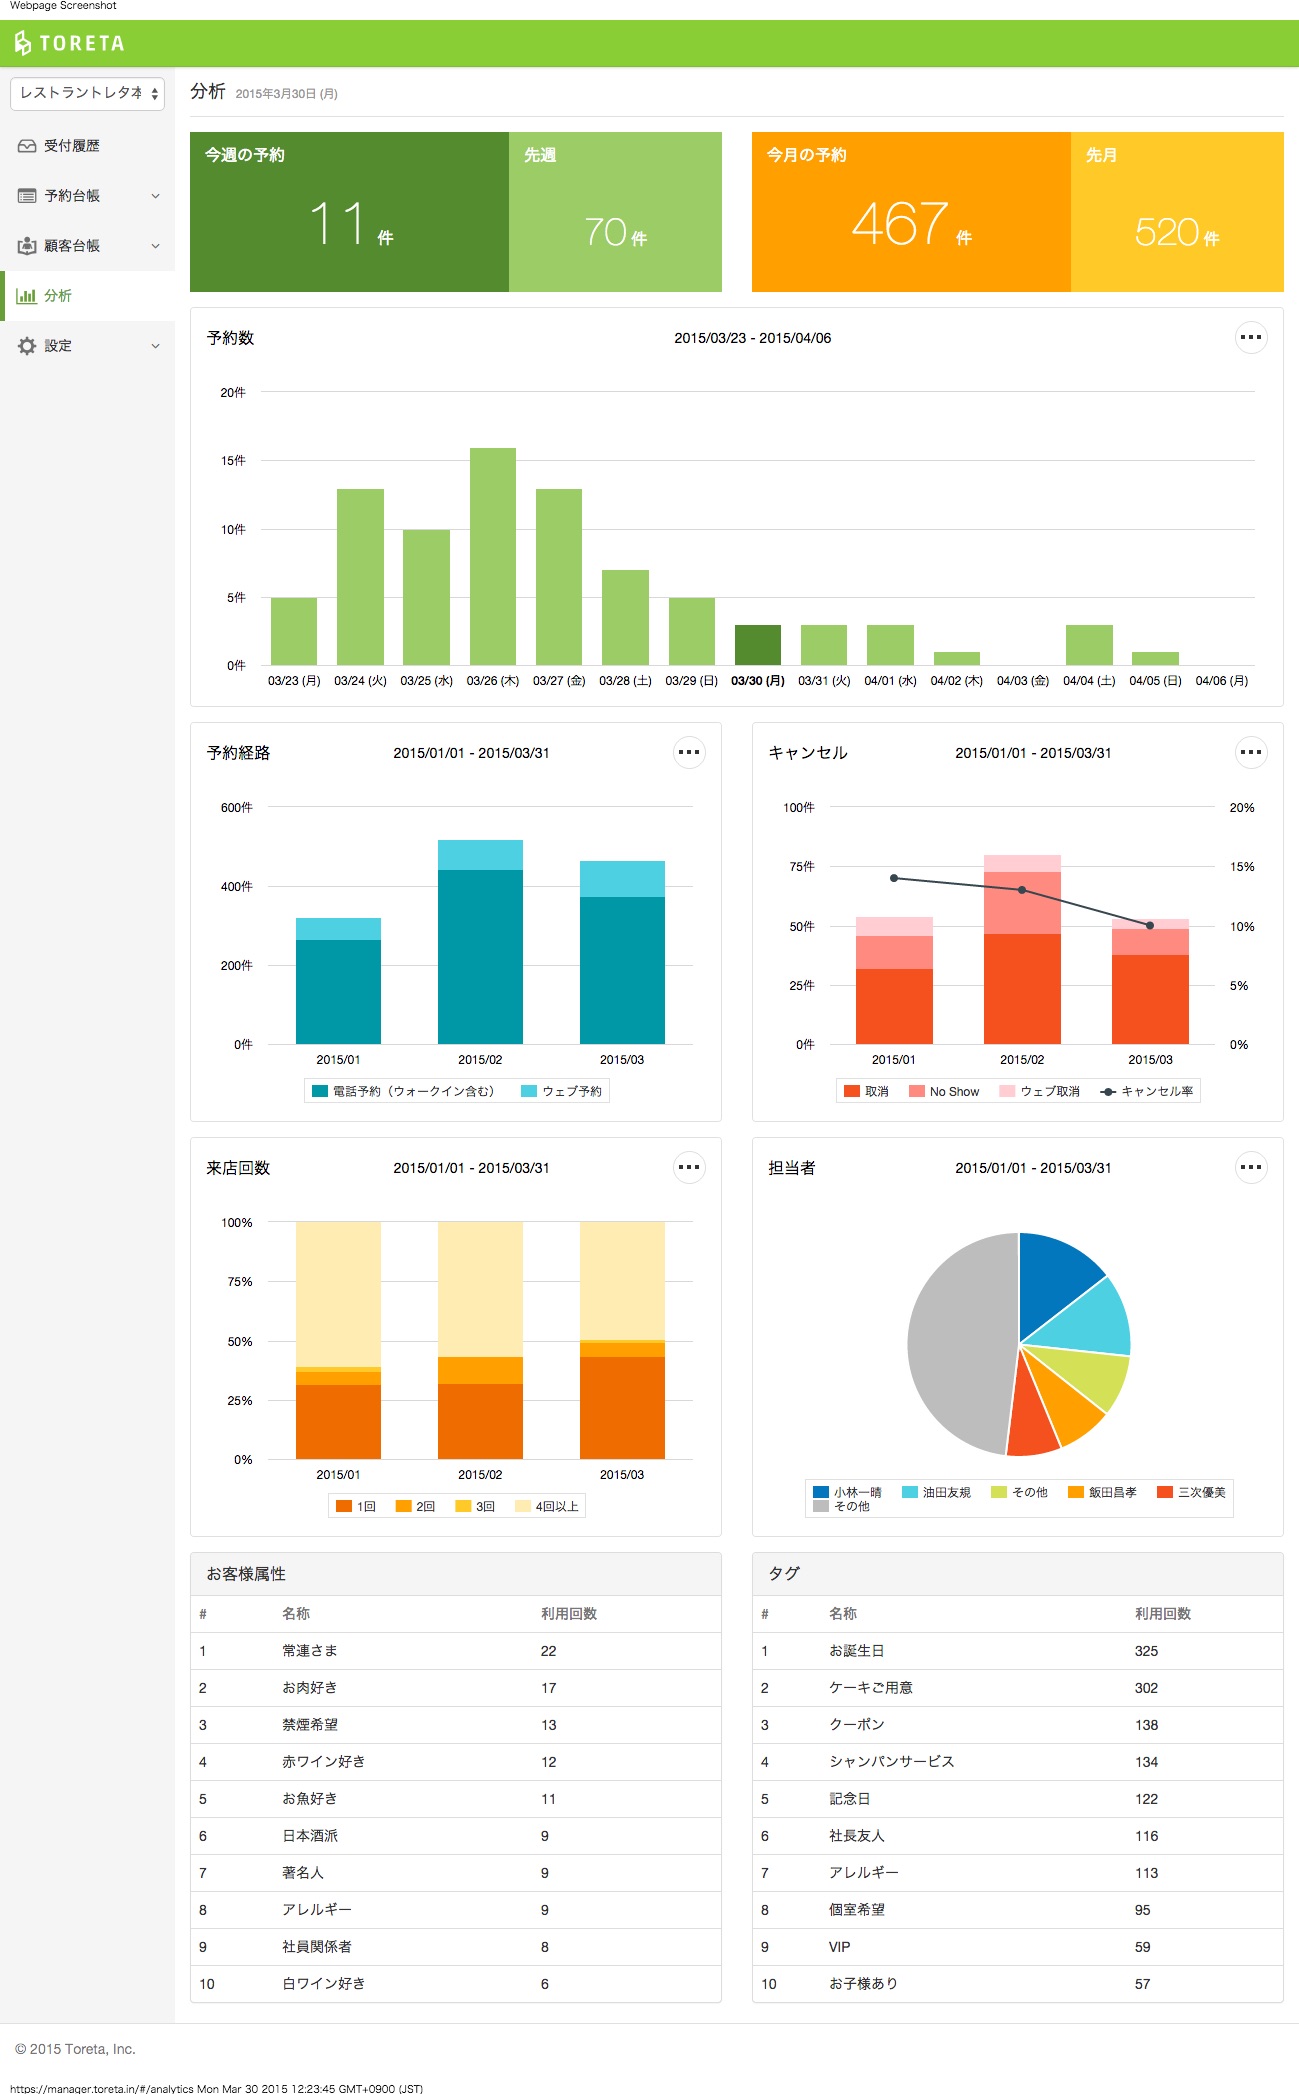Toggle 4回以上 legend swatch
Viewport: 1299px width, 2094px height.
[x=523, y=1506]
